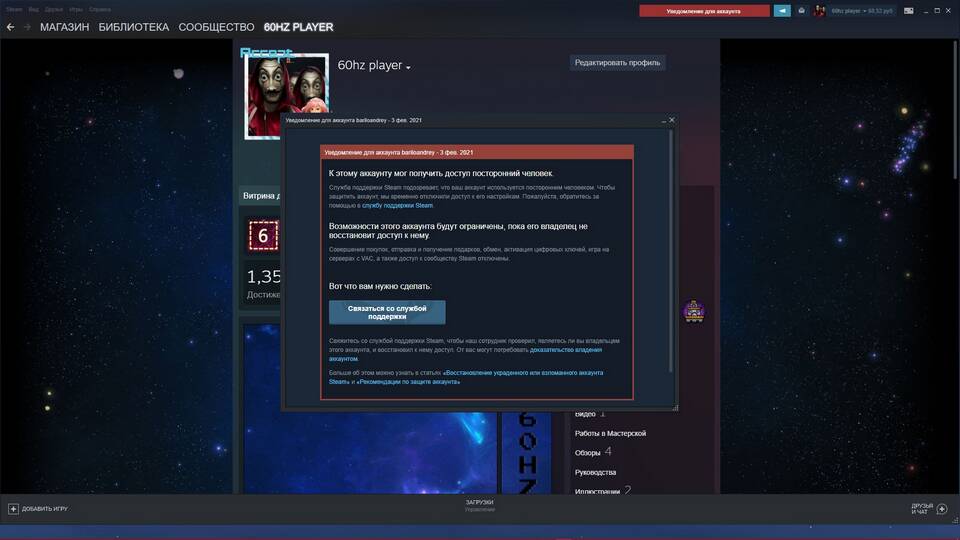960x540 pixels.
Task: Open Руководства profile link
Action: coord(595,473)
